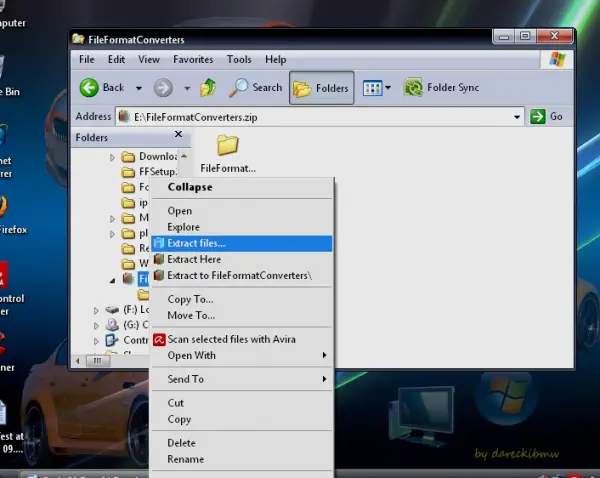The width and height of the screenshot is (600, 478).
Task: Expand the Control Panel tree node
Action: pyautogui.click(x=96, y=341)
